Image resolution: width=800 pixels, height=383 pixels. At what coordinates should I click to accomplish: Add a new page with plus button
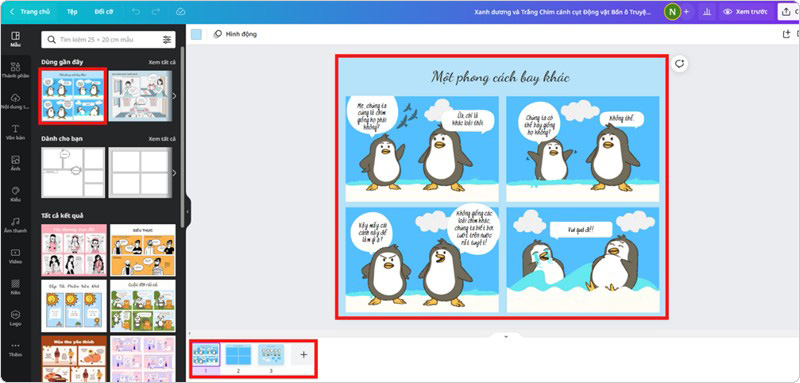304,354
